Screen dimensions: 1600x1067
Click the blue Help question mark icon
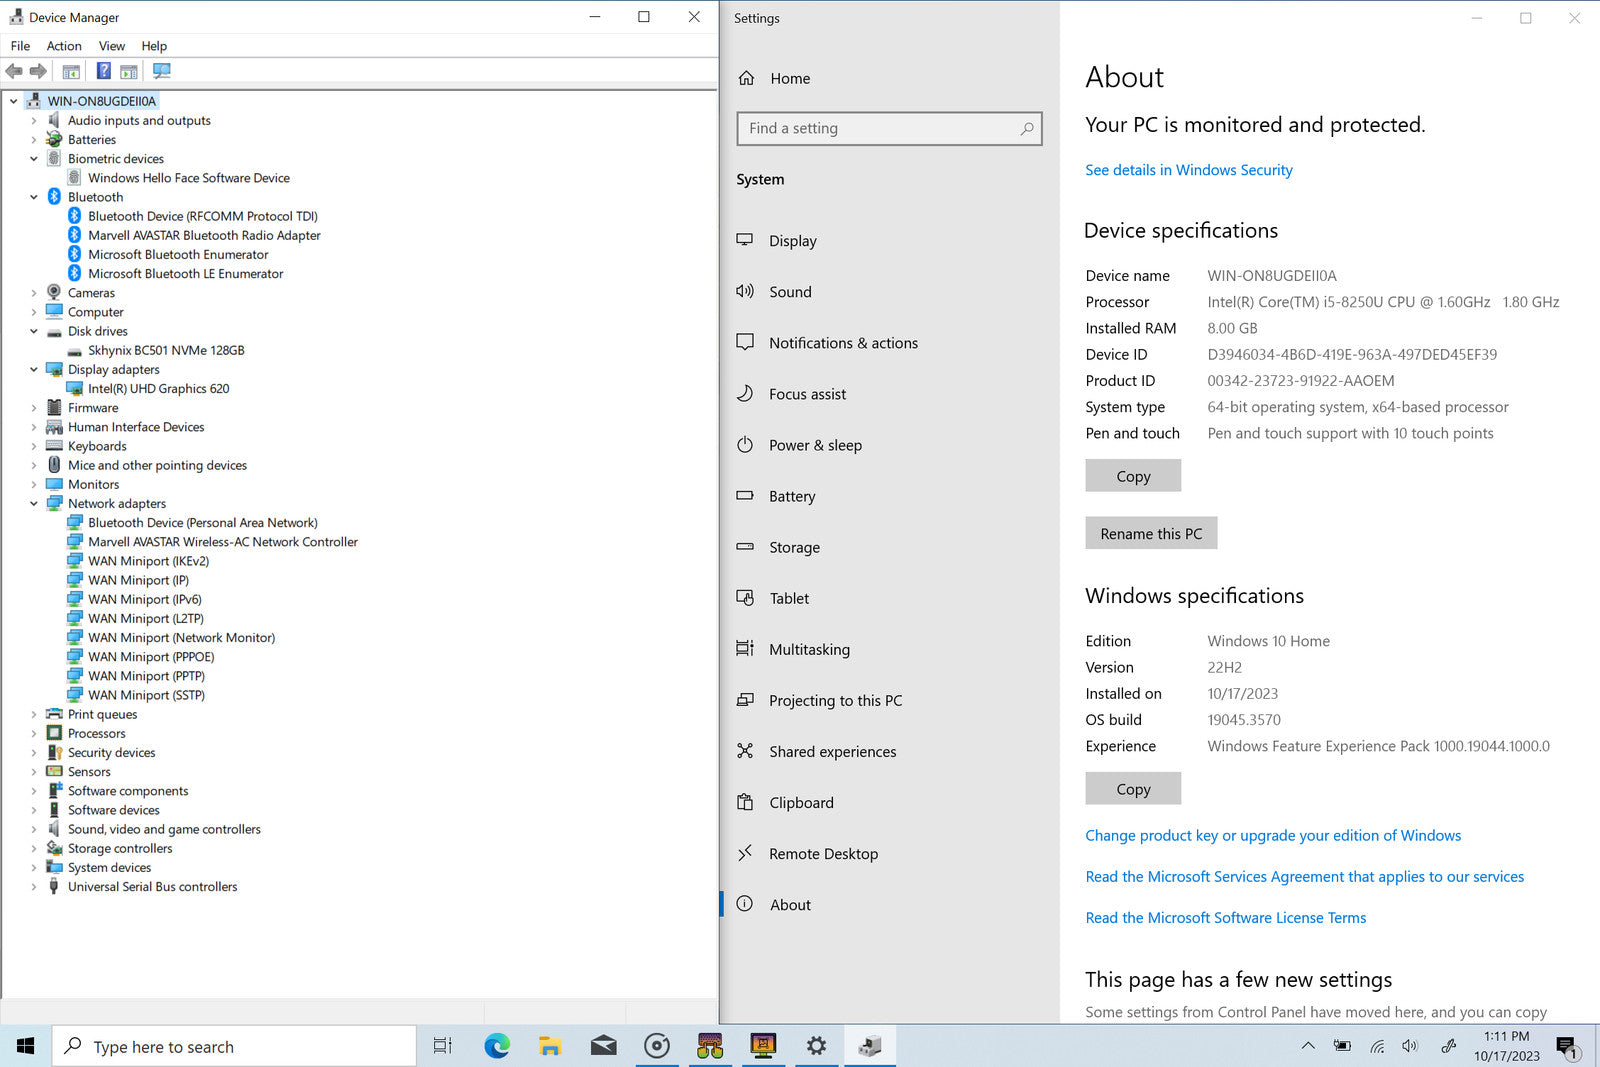tap(103, 71)
